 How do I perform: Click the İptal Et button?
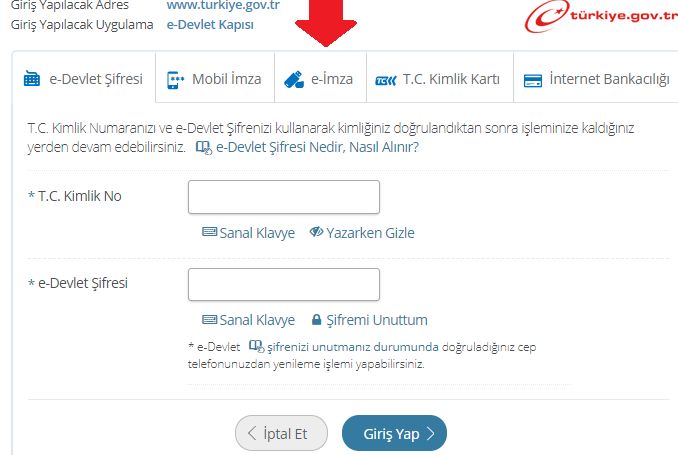281,433
